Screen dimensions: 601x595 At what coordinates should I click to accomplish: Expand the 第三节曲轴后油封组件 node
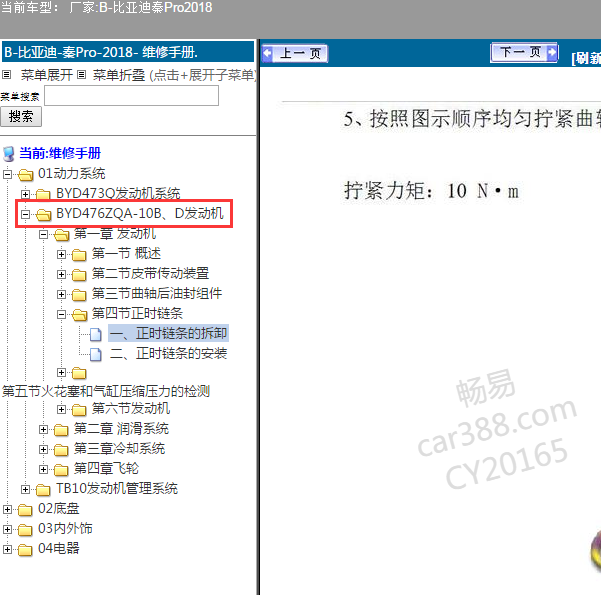61,294
